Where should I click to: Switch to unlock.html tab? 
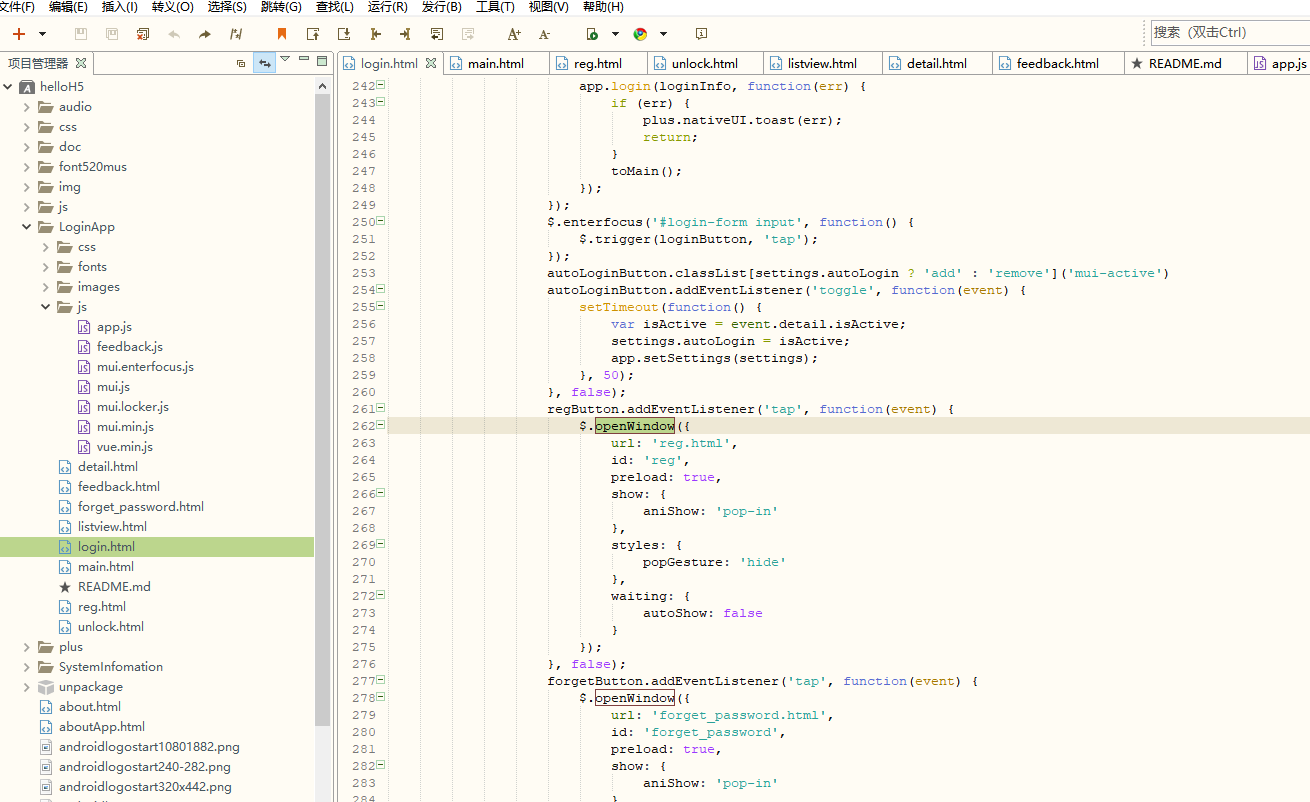coord(705,63)
